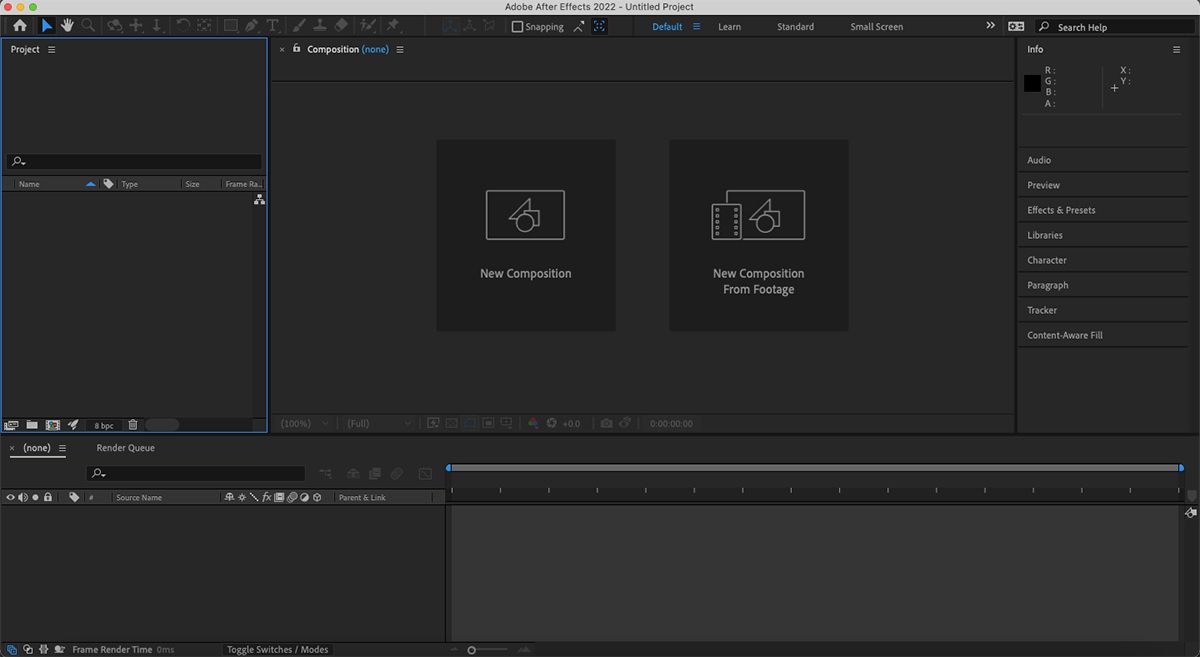
Task: Activate the Zoom tool
Action: [88, 25]
